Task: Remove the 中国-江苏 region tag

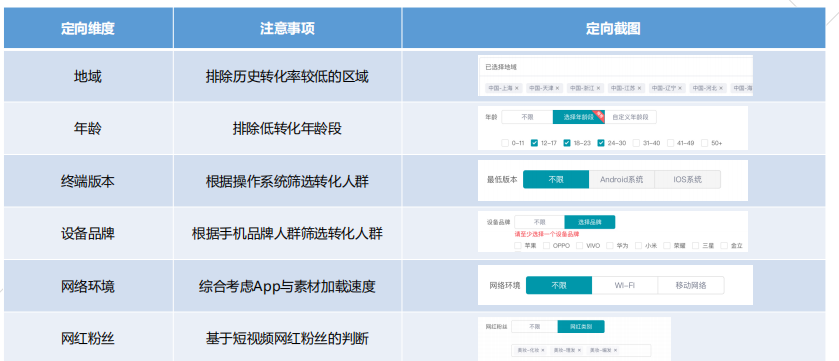Action: tap(639, 88)
